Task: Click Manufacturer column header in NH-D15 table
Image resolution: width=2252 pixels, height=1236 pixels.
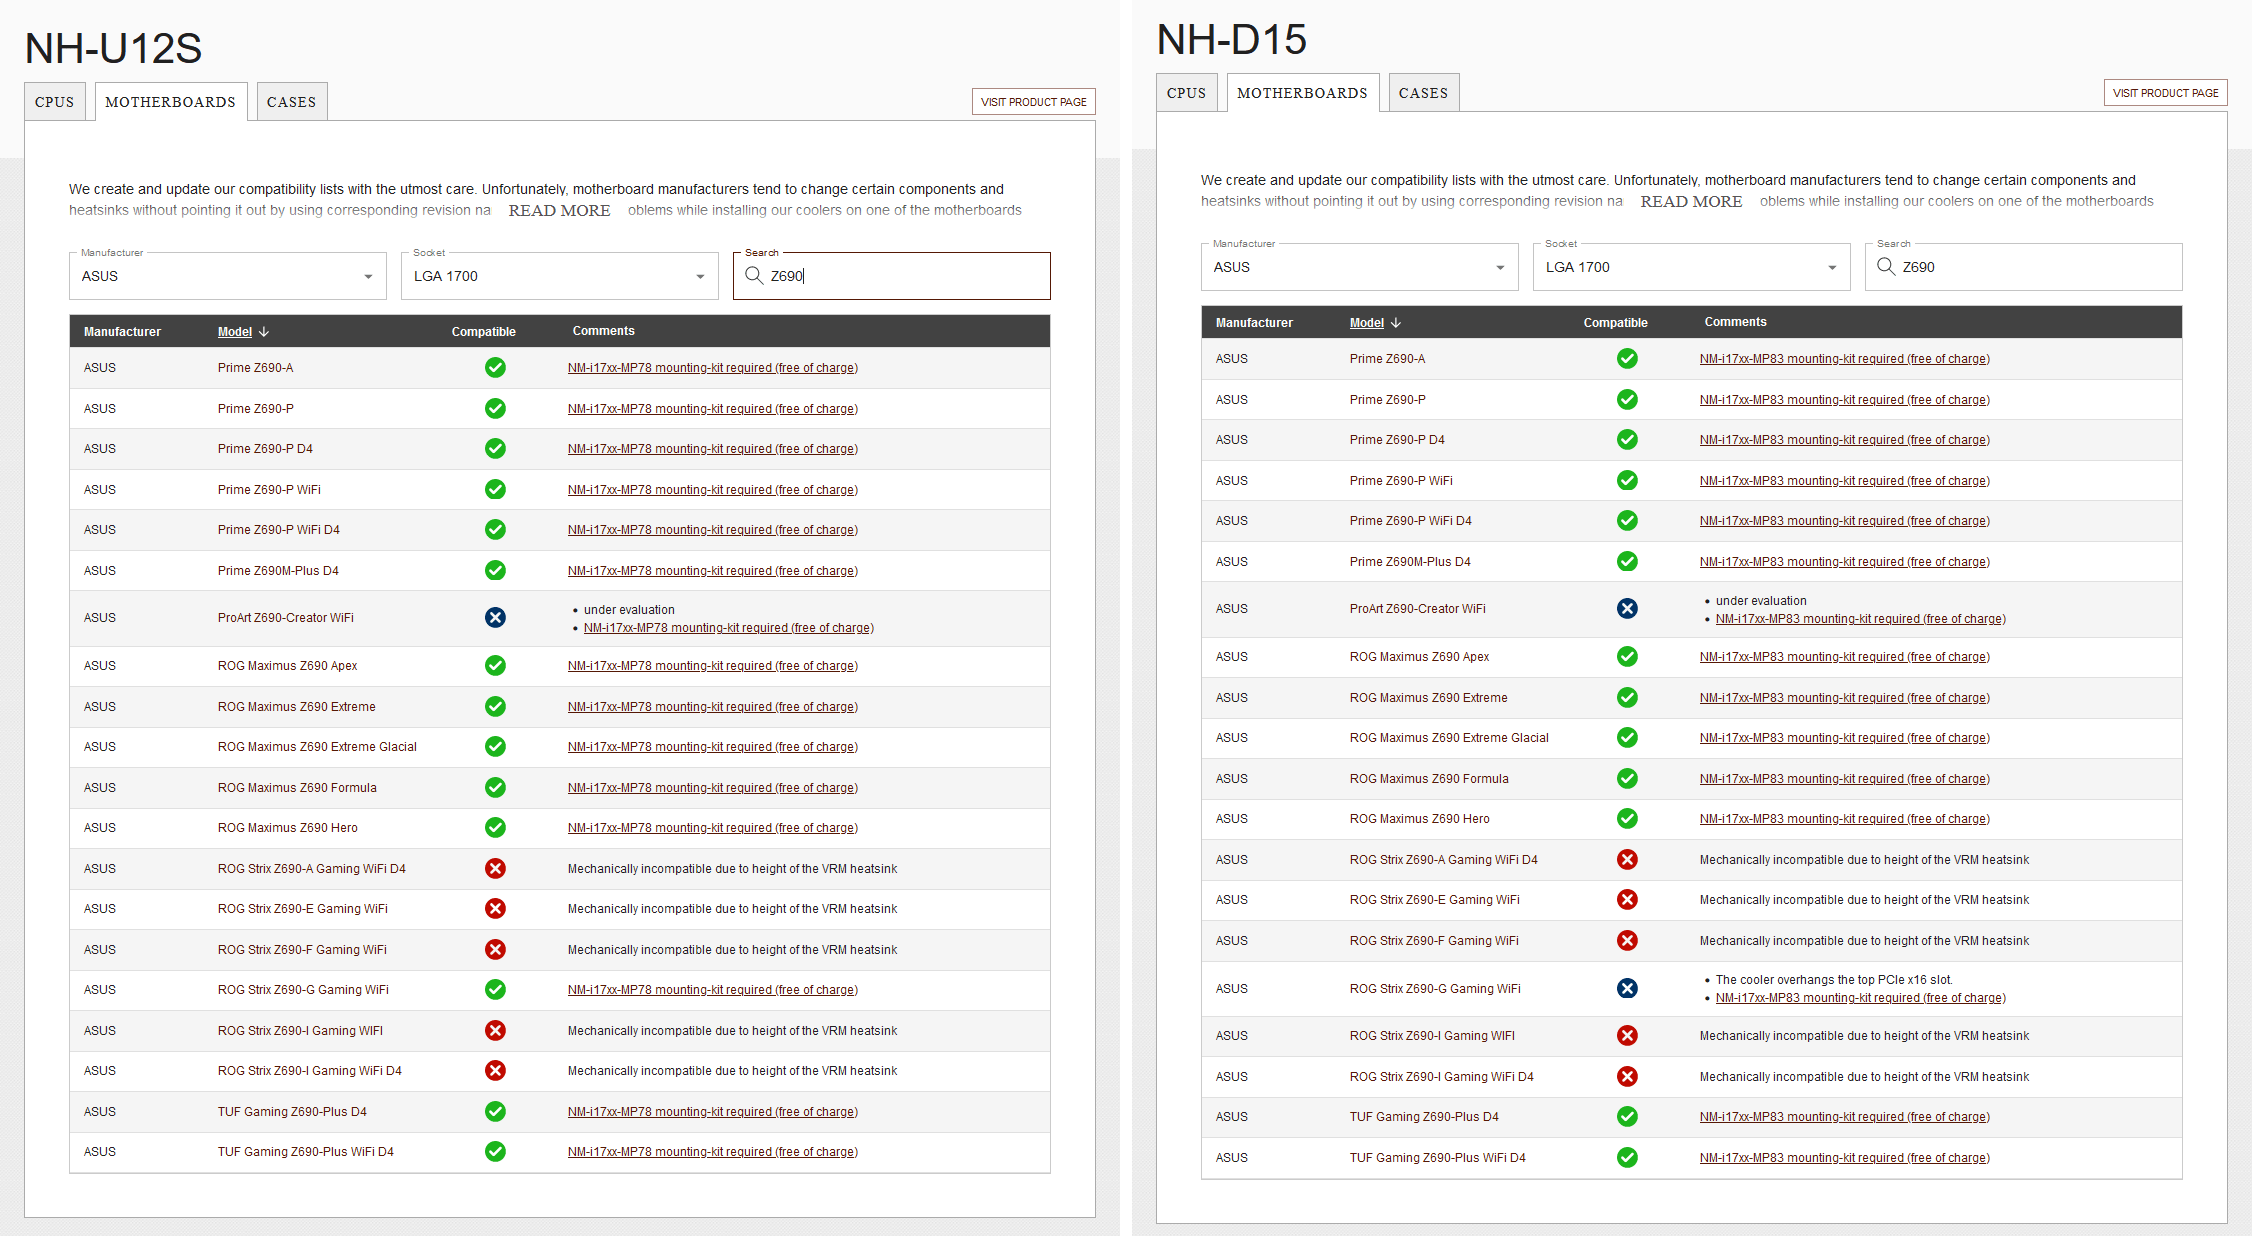Action: (1254, 323)
